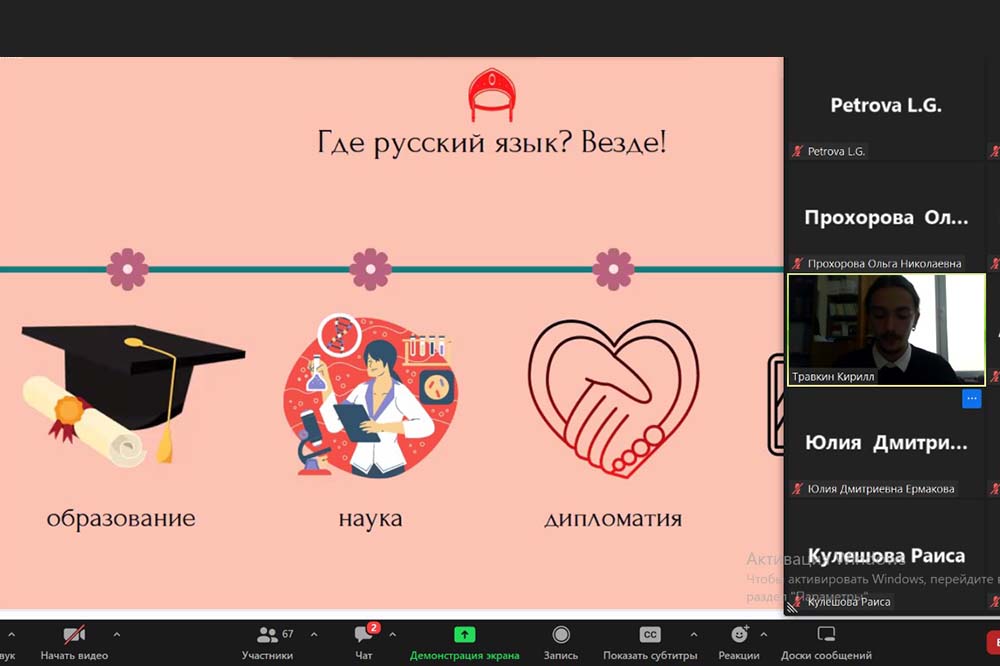
Task: Expand video options caret beside Начать видео
Action: [116, 635]
